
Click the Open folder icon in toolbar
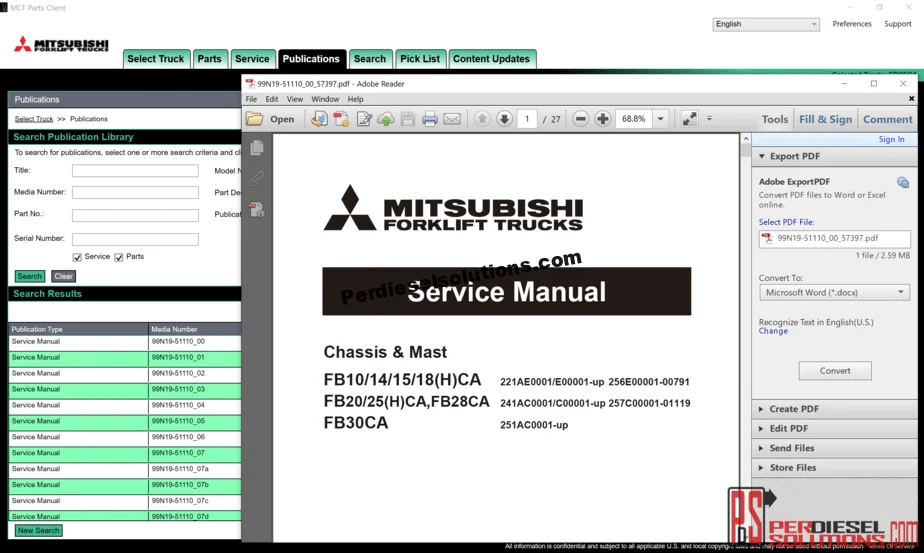click(256, 119)
